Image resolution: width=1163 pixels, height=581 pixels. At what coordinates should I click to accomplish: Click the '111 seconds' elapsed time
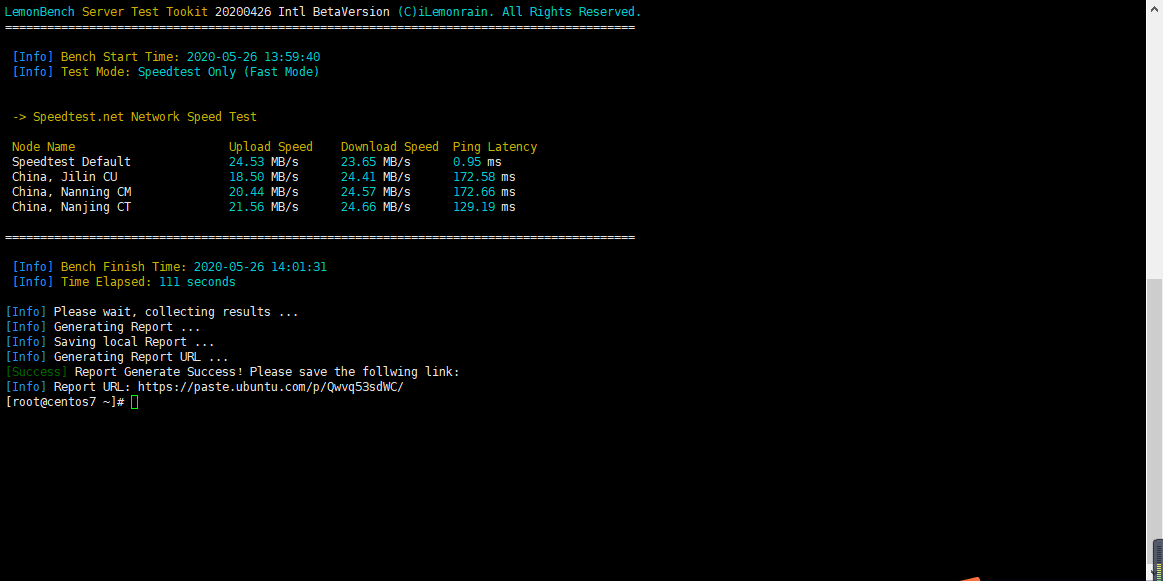tap(197, 282)
